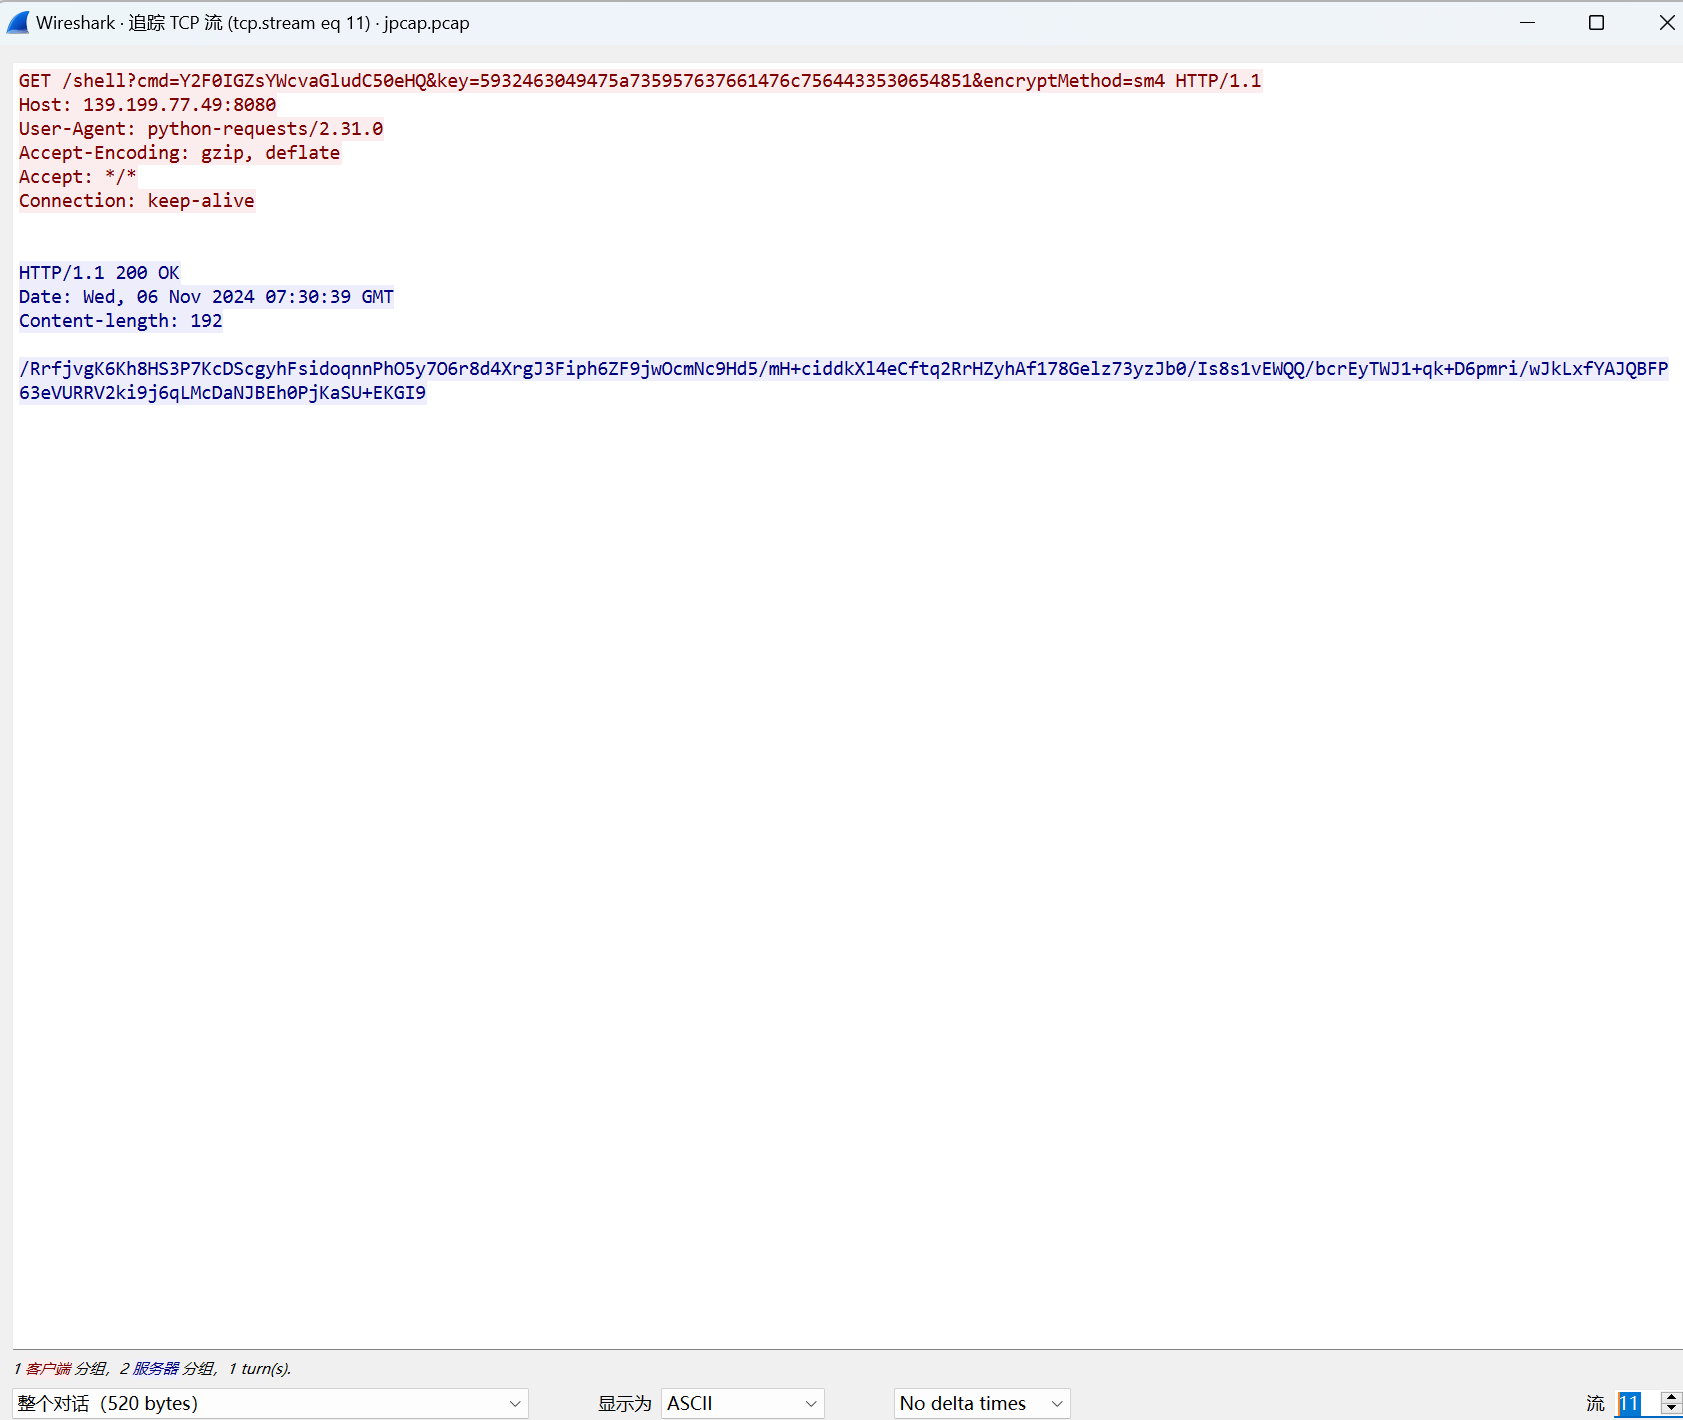The width and height of the screenshot is (1683, 1420).
Task: Increase the stream number with the up arrow
Action: [x=1671, y=1397]
